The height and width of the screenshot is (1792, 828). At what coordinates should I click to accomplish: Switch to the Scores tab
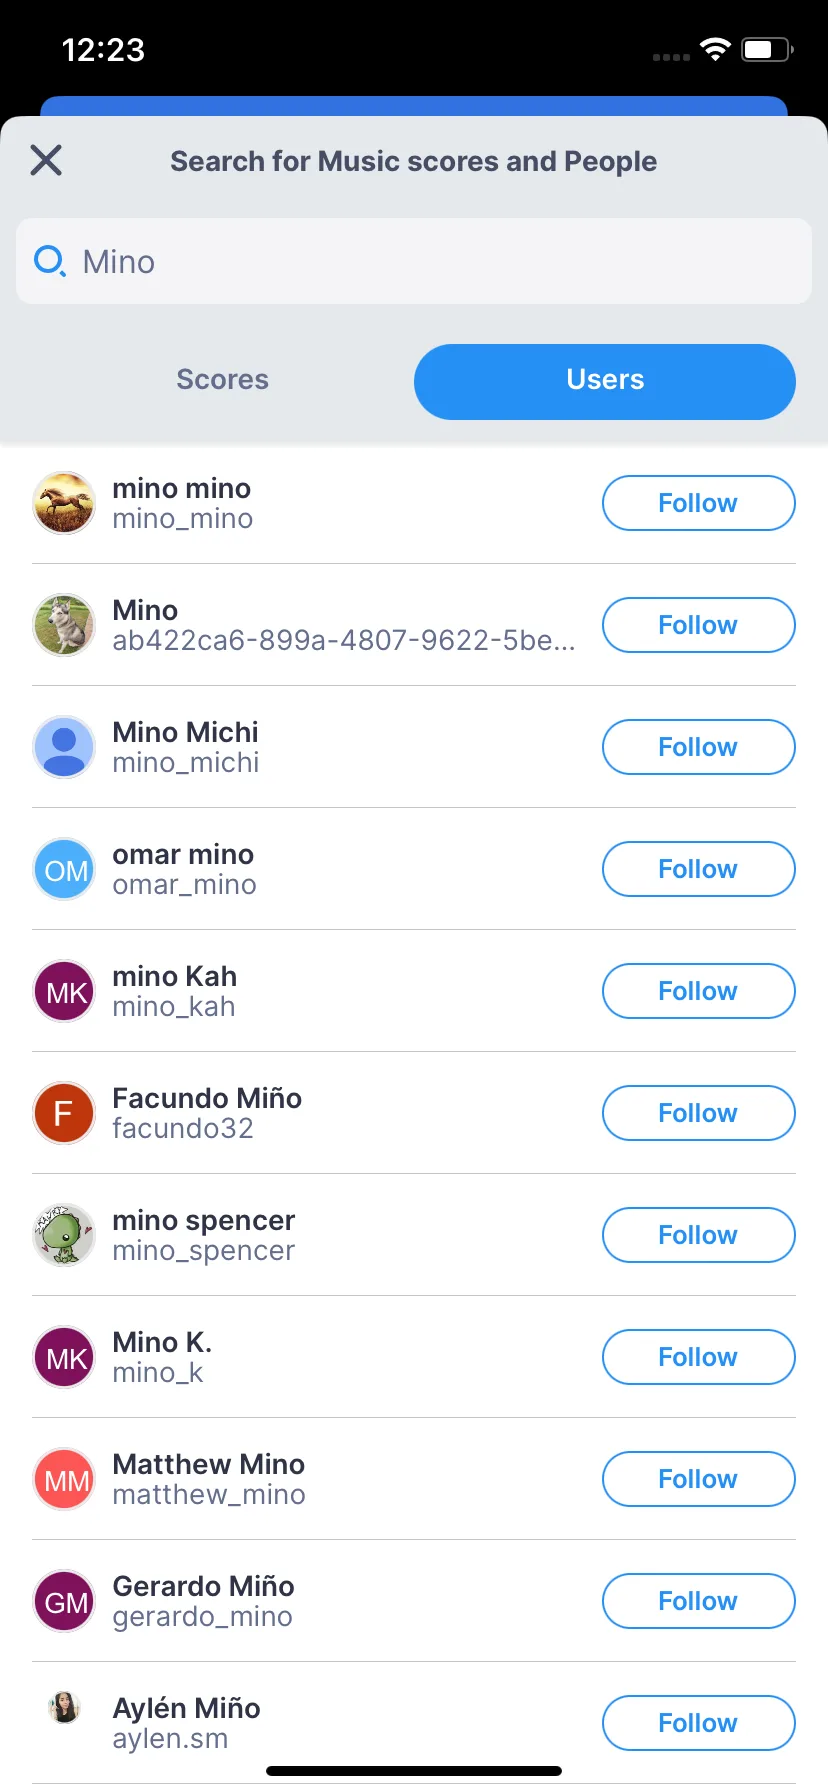point(222,380)
